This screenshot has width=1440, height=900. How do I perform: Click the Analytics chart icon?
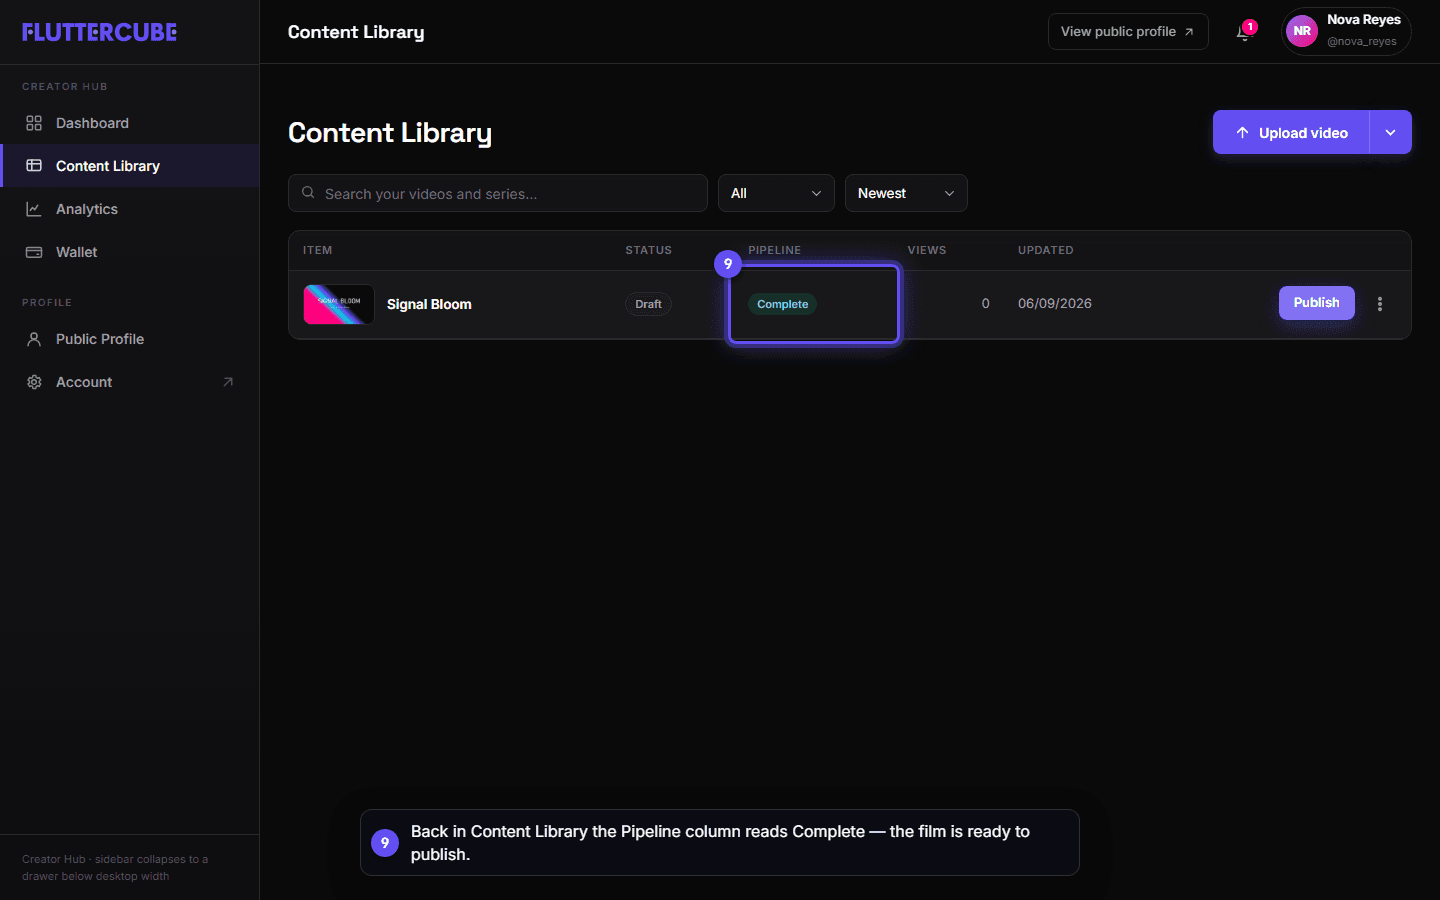click(x=34, y=209)
